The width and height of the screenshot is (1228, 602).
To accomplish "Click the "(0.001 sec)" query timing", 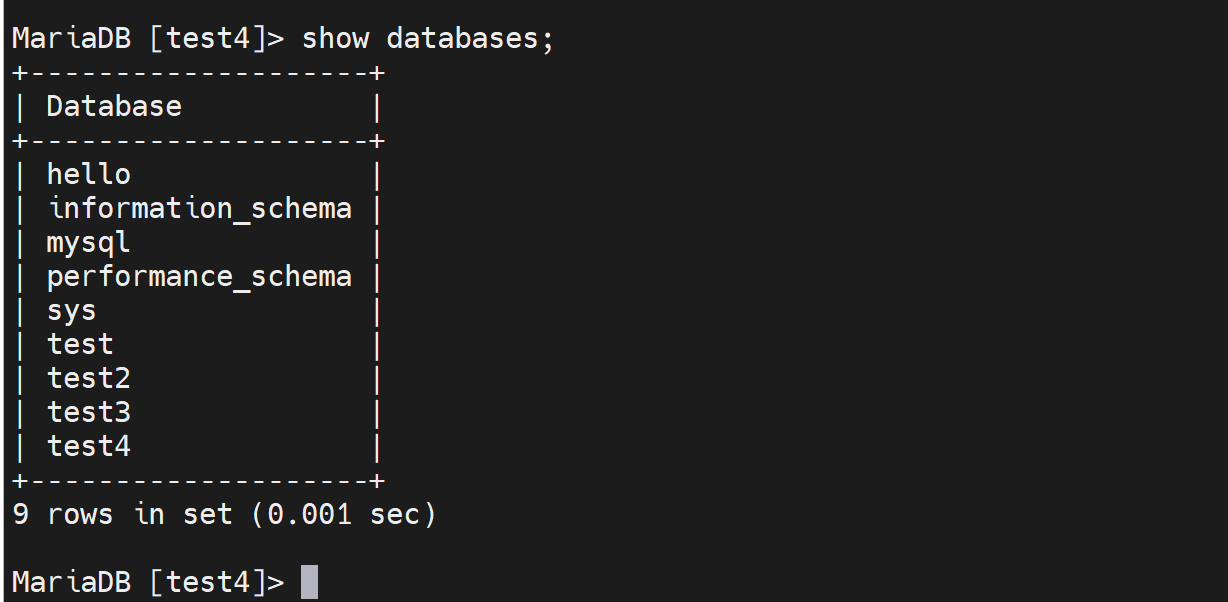I will coord(344,515).
